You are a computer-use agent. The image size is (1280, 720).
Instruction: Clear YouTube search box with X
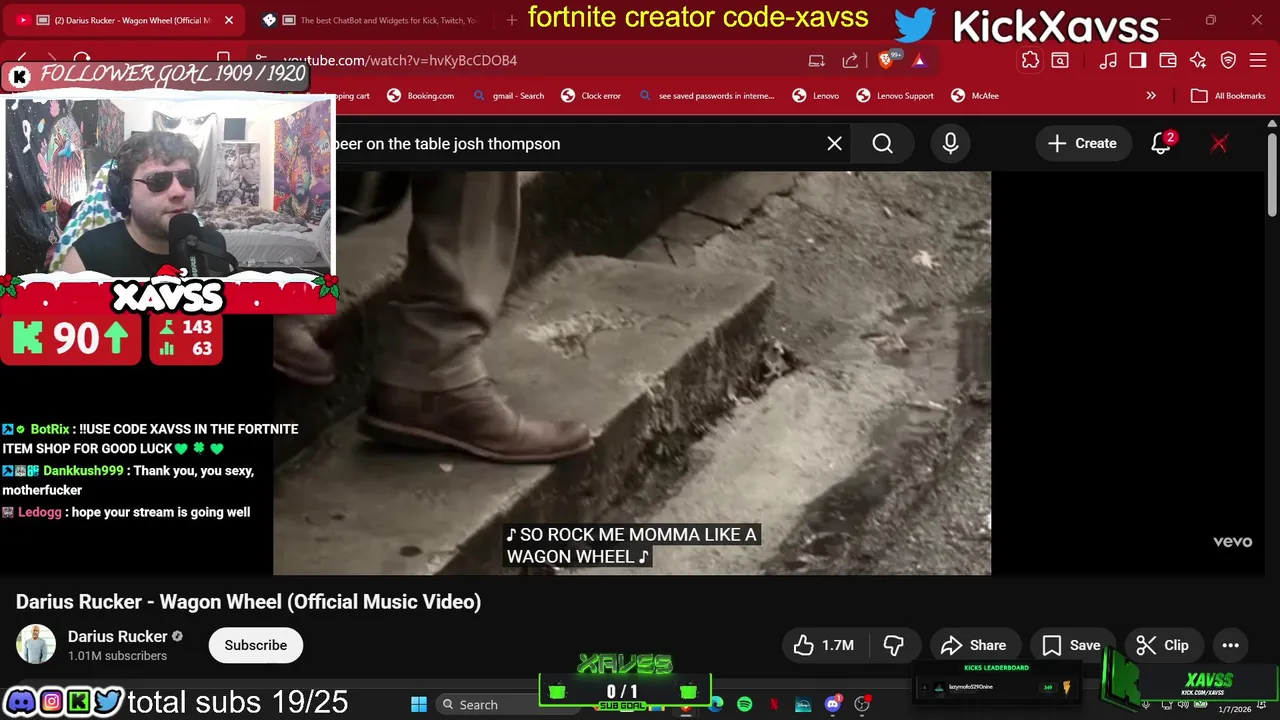834,143
